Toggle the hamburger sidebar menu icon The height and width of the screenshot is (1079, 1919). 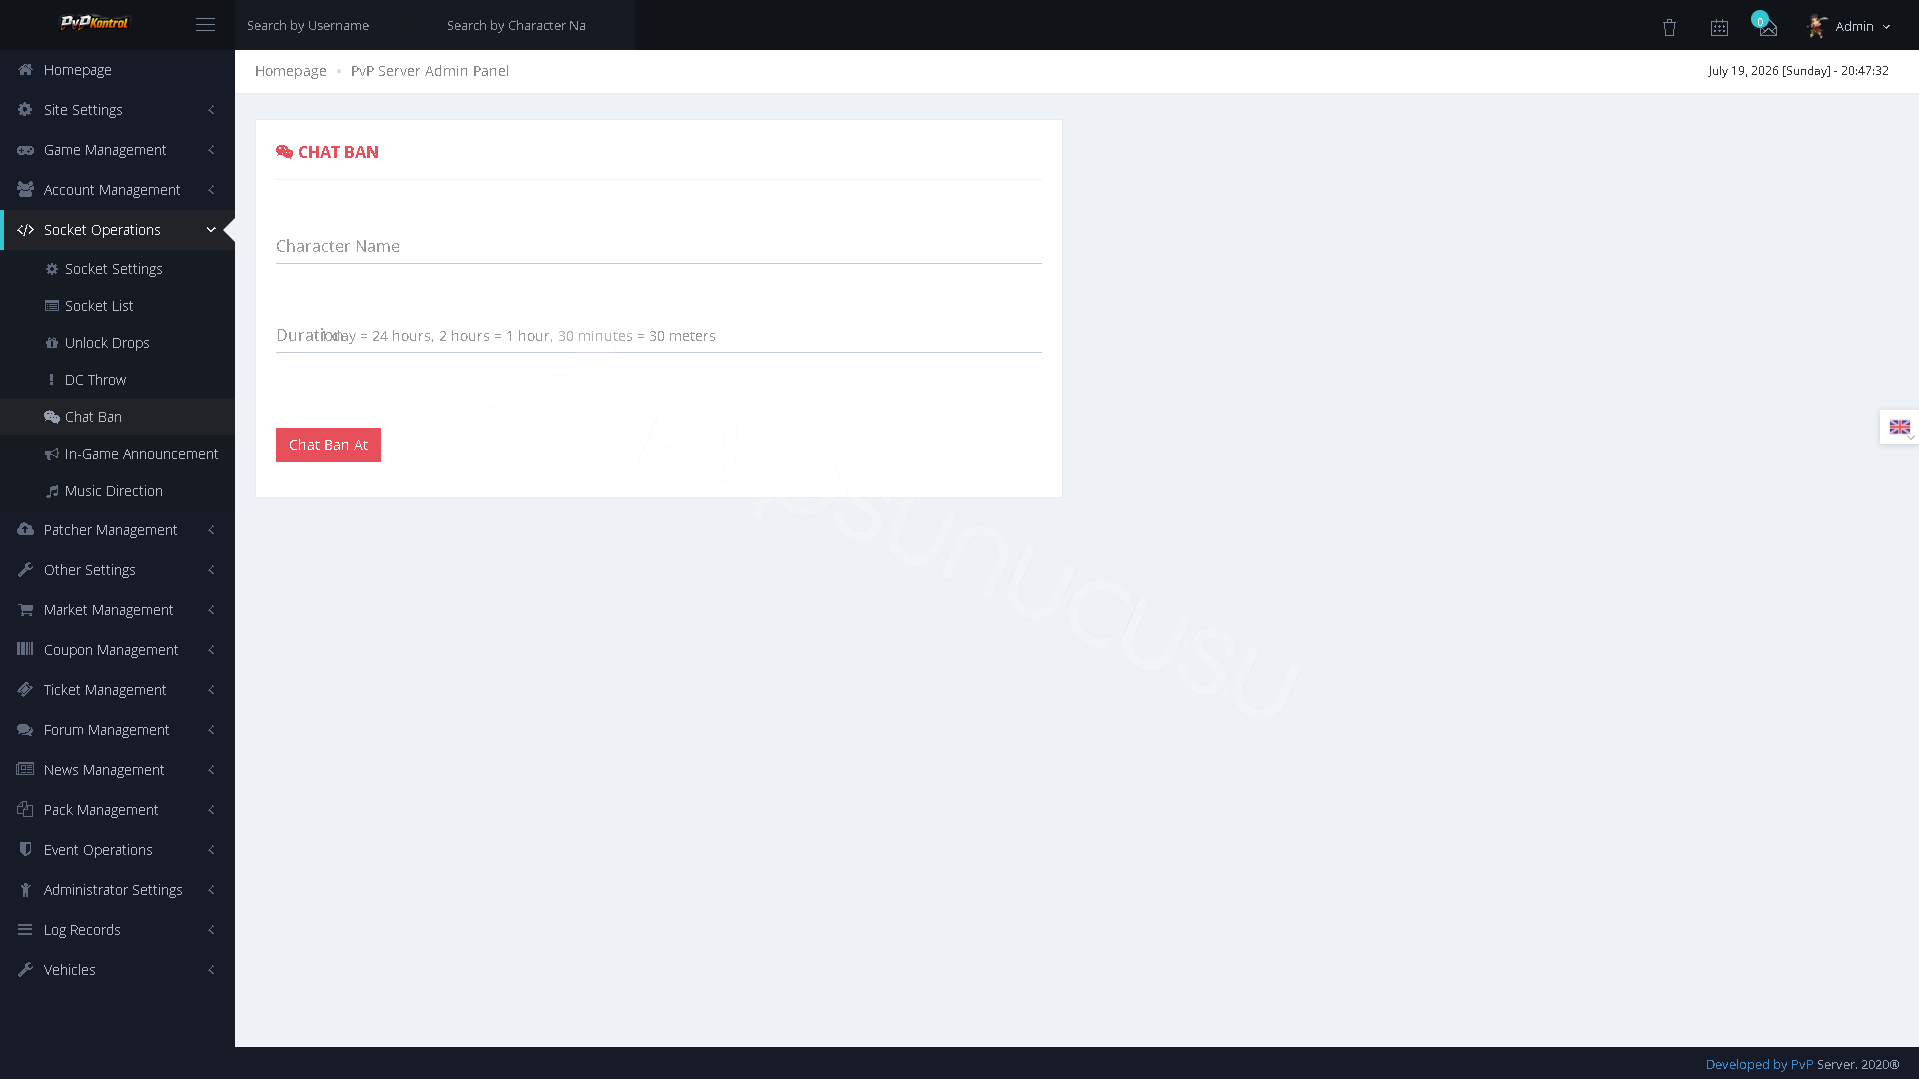coord(205,25)
